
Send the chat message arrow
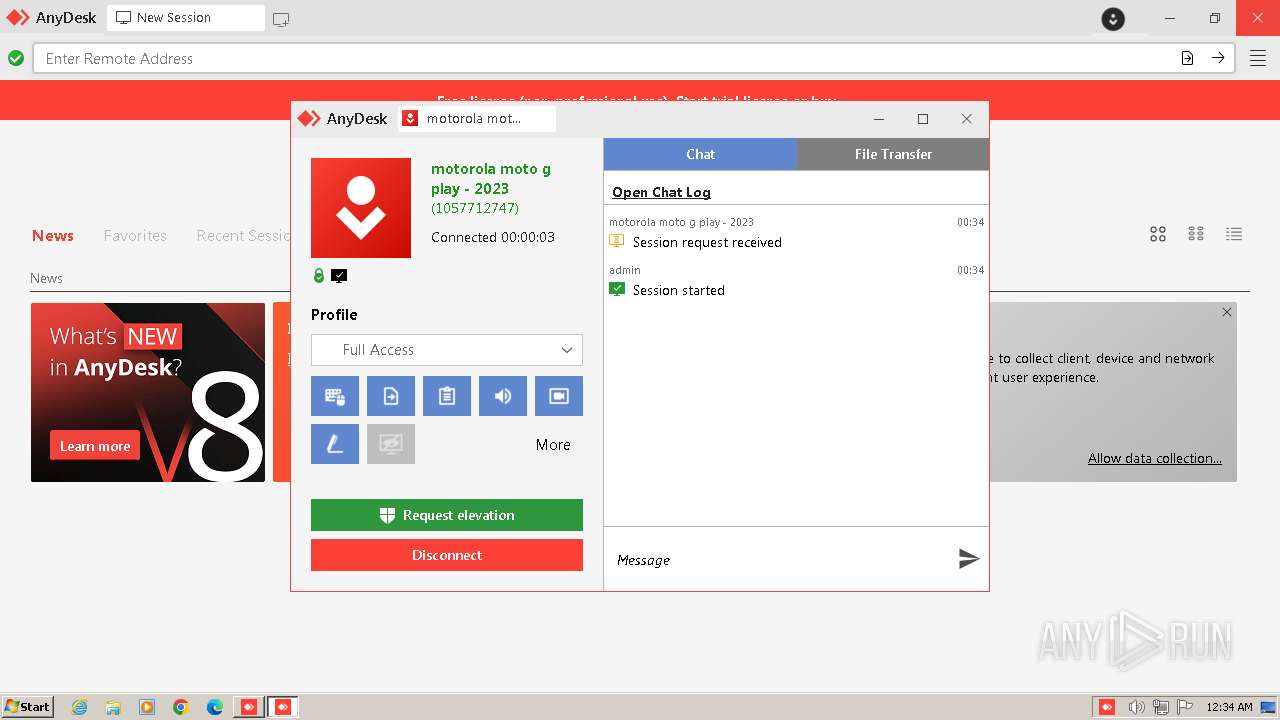[x=968, y=559]
